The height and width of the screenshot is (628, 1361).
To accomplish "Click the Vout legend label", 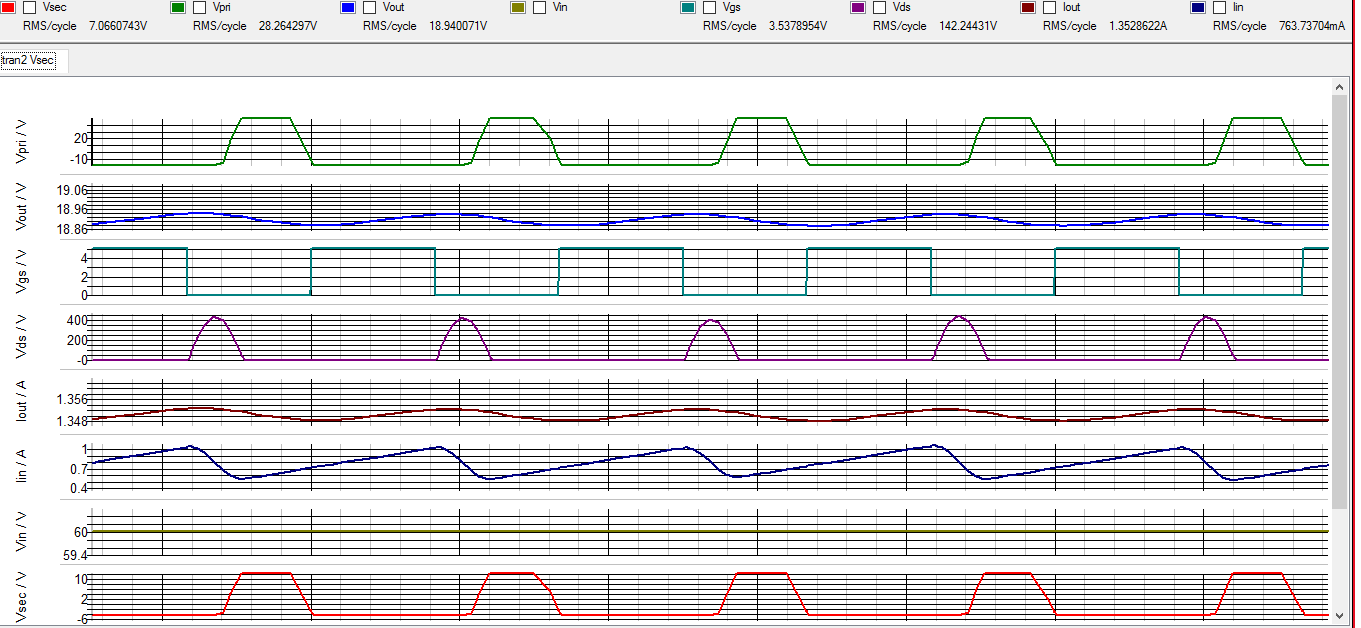I will coord(393,7).
